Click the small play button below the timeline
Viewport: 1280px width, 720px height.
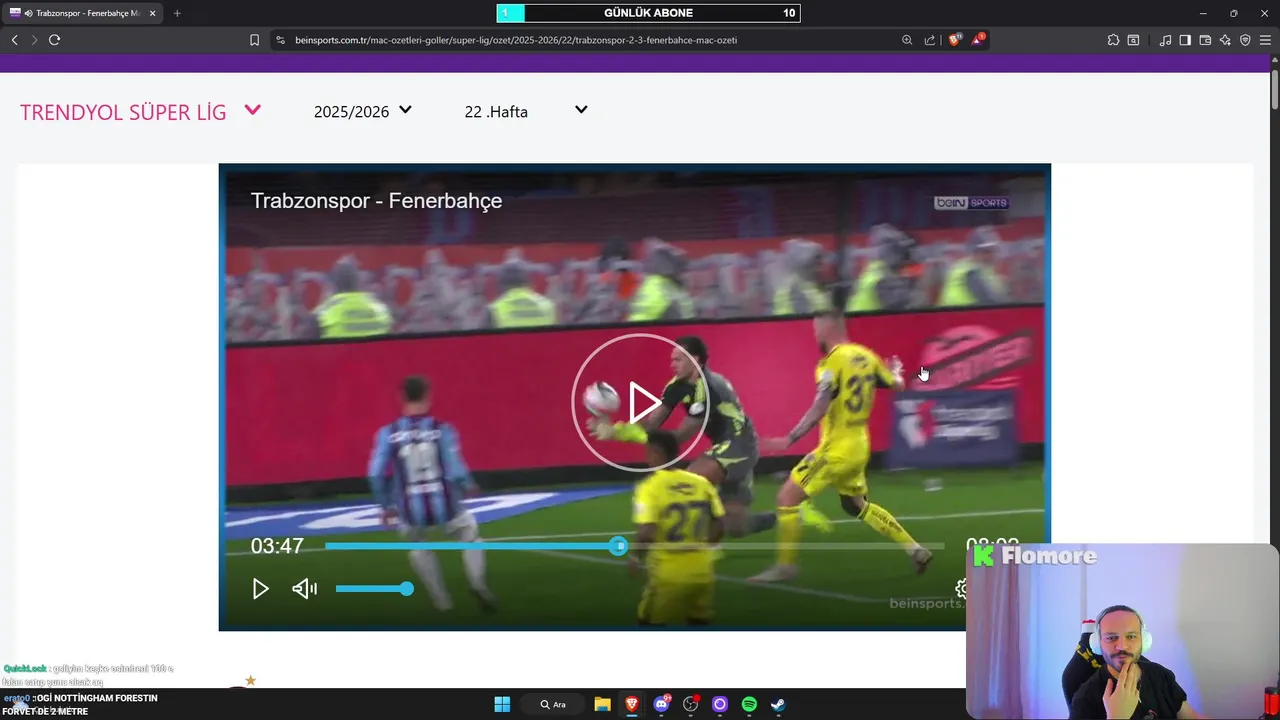click(x=260, y=589)
